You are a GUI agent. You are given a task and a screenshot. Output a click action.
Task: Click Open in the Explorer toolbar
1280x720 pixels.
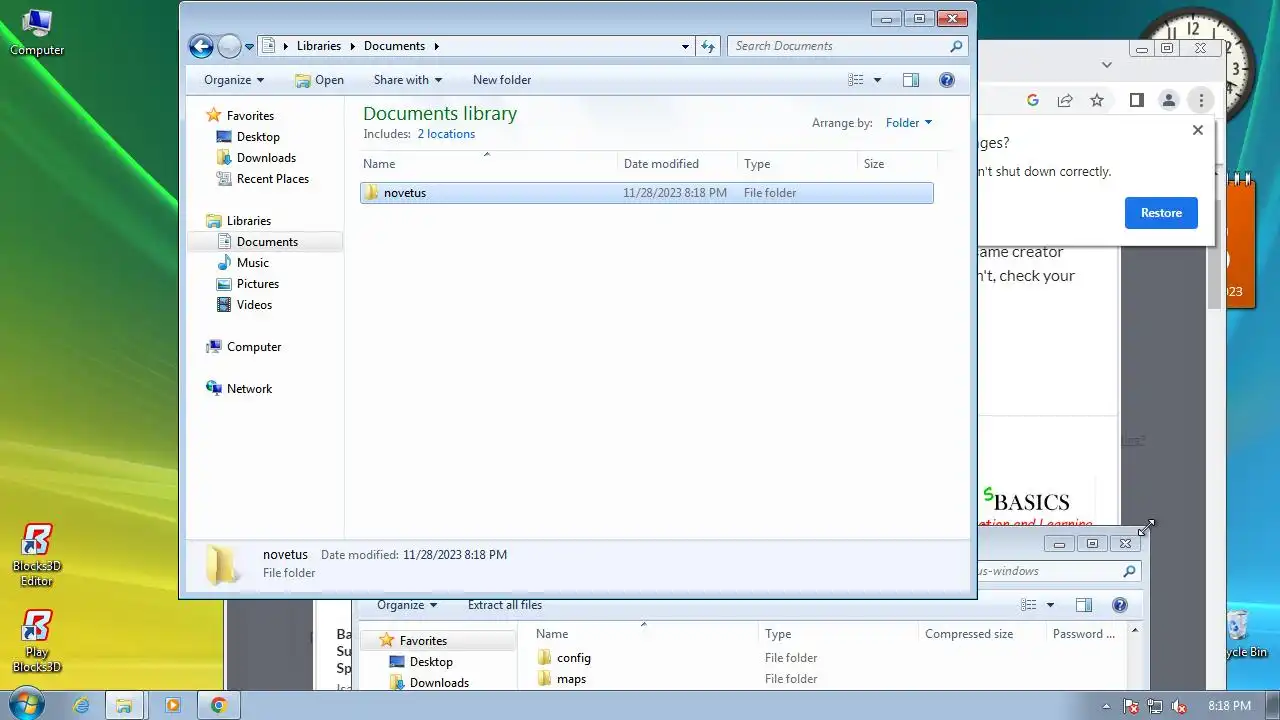tap(319, 80)
